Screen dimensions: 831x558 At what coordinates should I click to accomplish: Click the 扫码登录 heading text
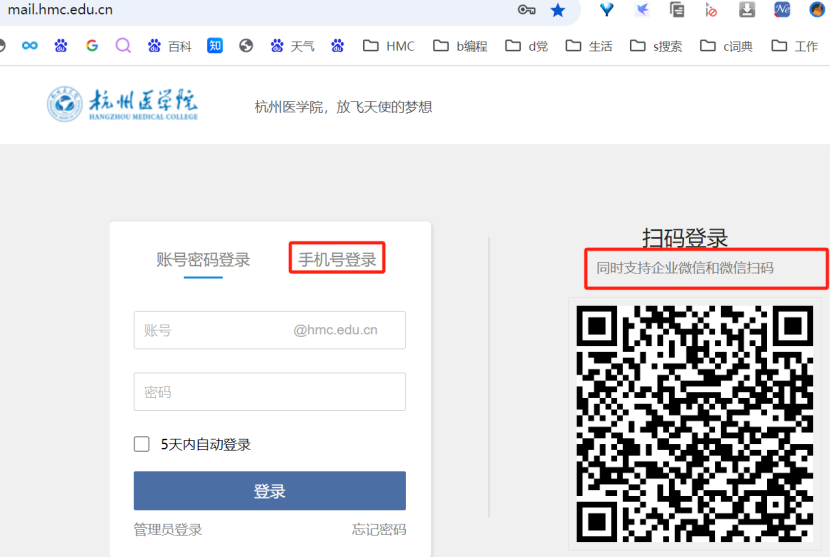[x=685, y=237]
